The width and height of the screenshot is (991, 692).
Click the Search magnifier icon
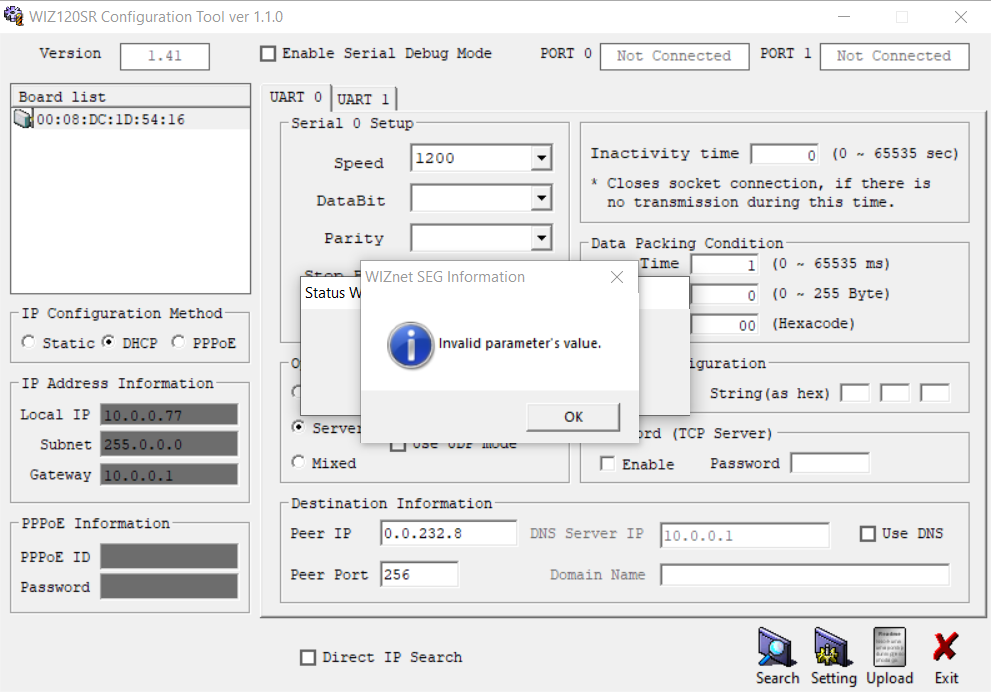tap(777, 646)
